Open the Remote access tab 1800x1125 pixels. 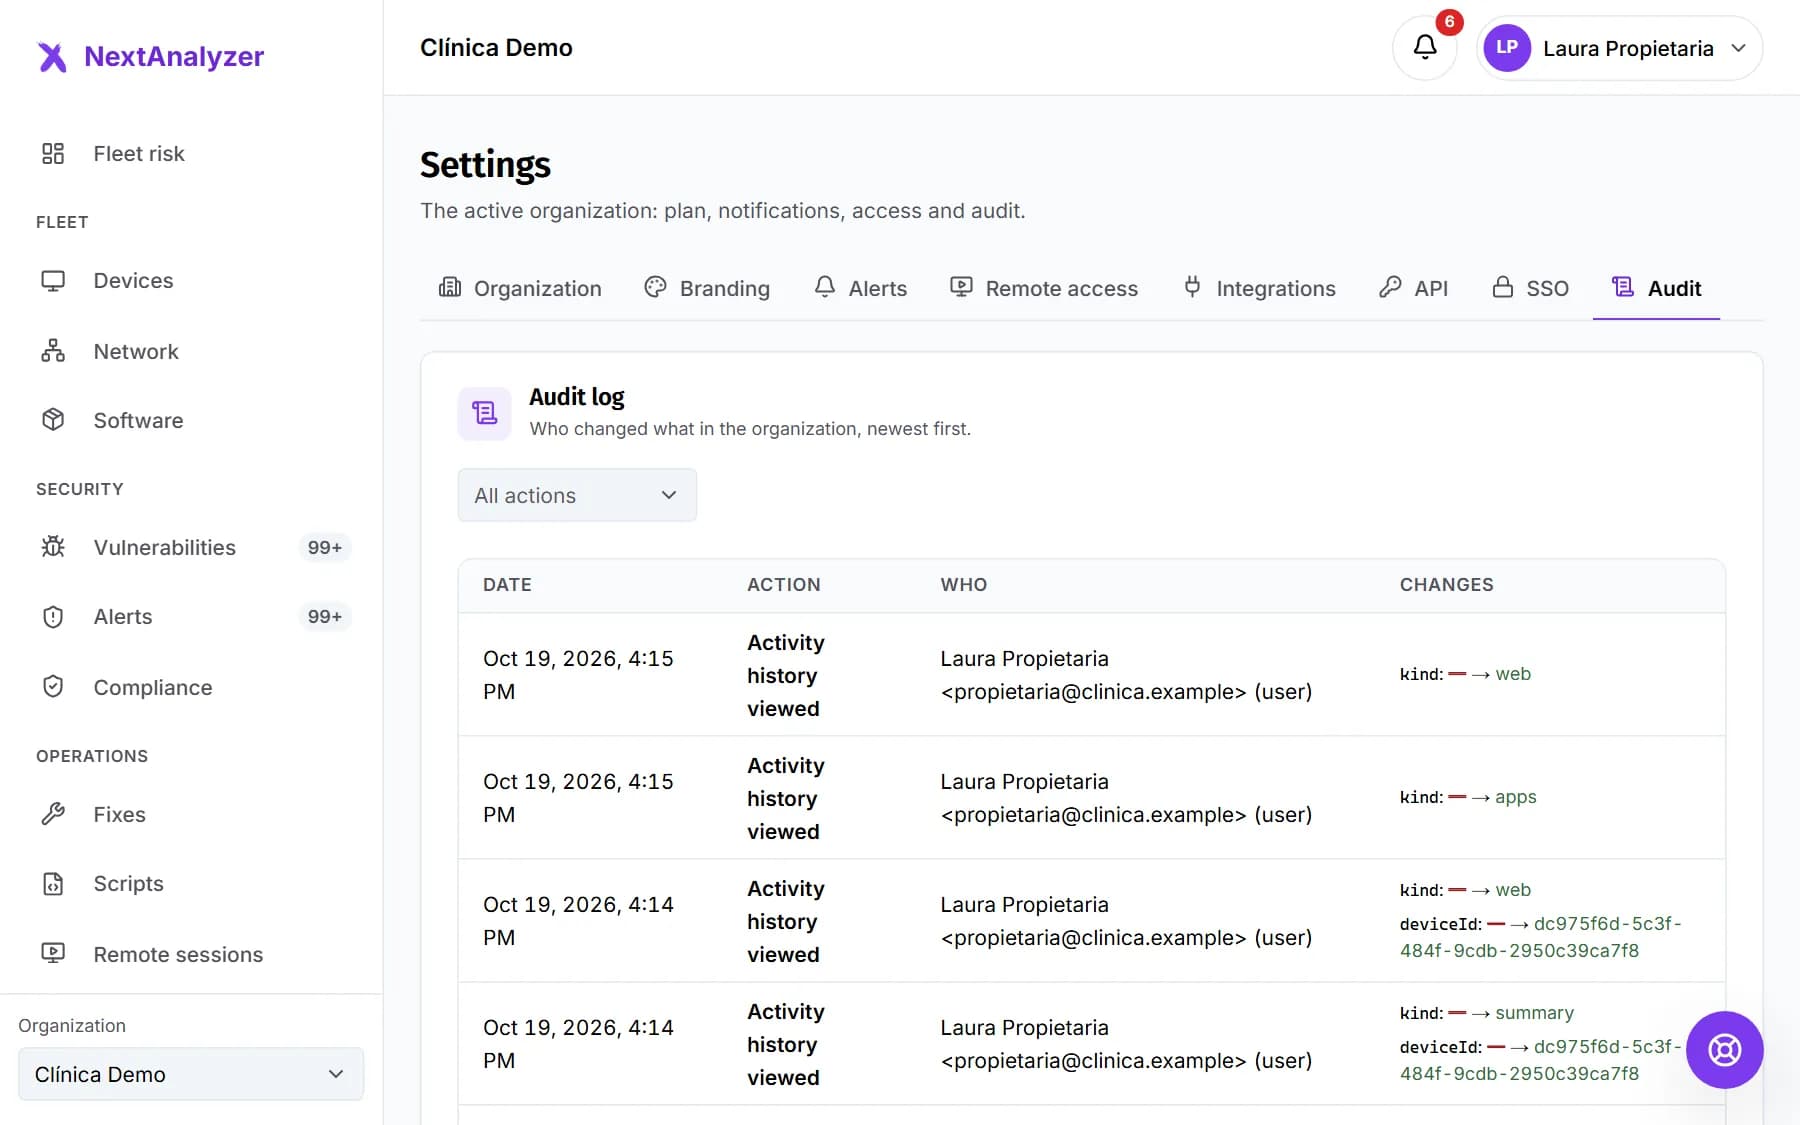1044,288
